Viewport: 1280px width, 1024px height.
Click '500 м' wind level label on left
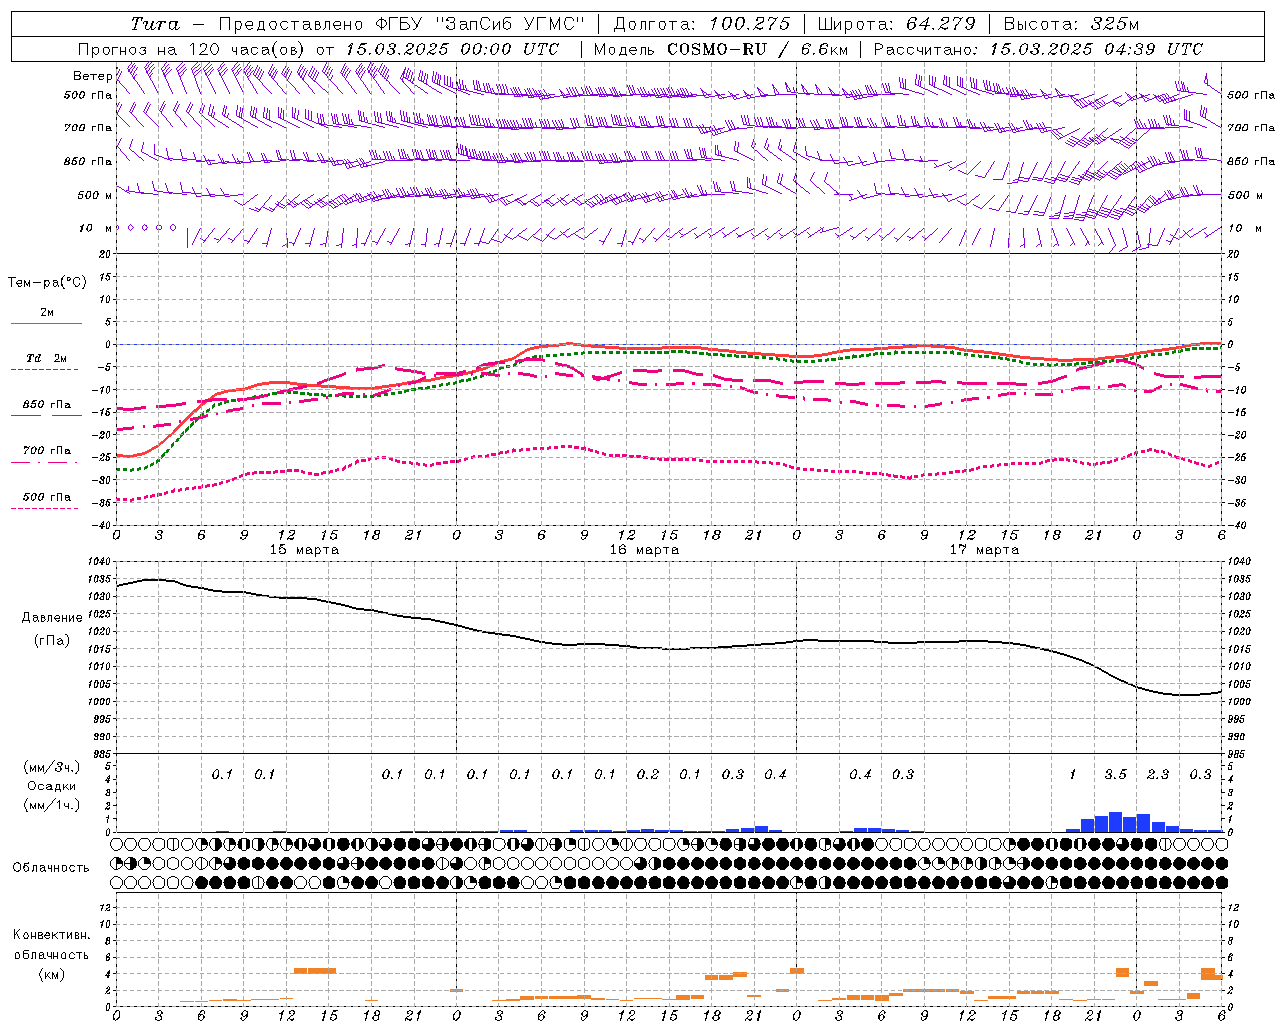coord(96,195)
